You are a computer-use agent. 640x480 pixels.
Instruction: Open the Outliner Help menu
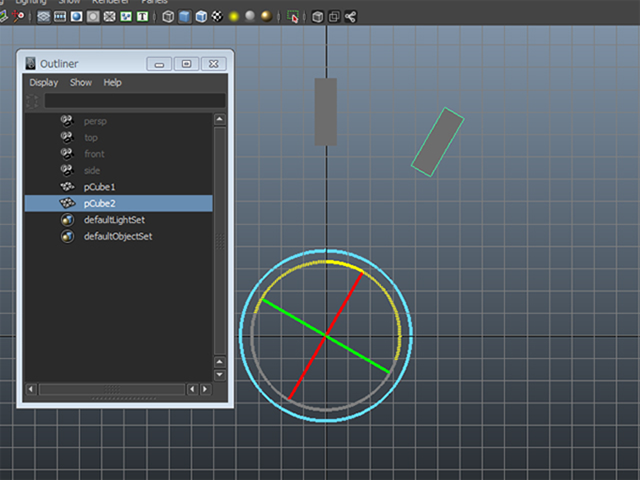(x=113, y=82)
